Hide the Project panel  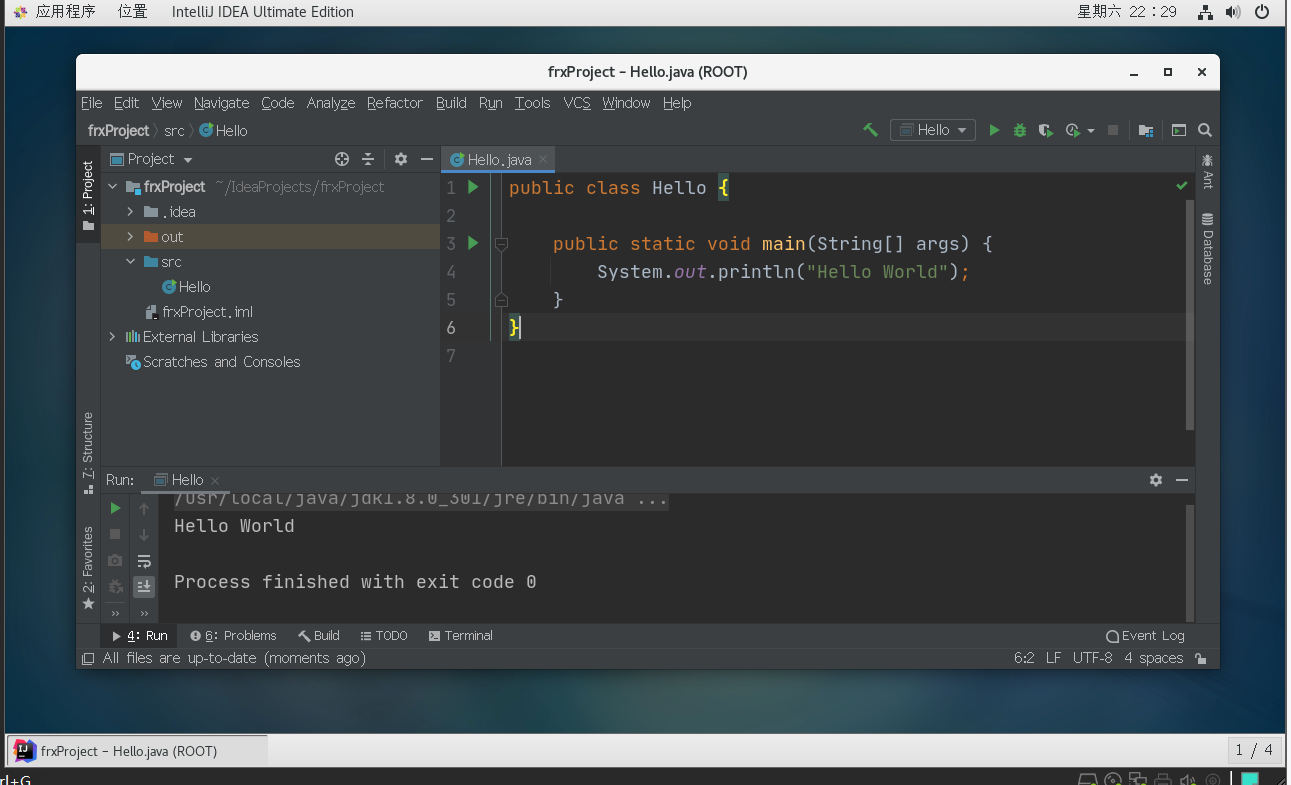[x=427, y=159]
